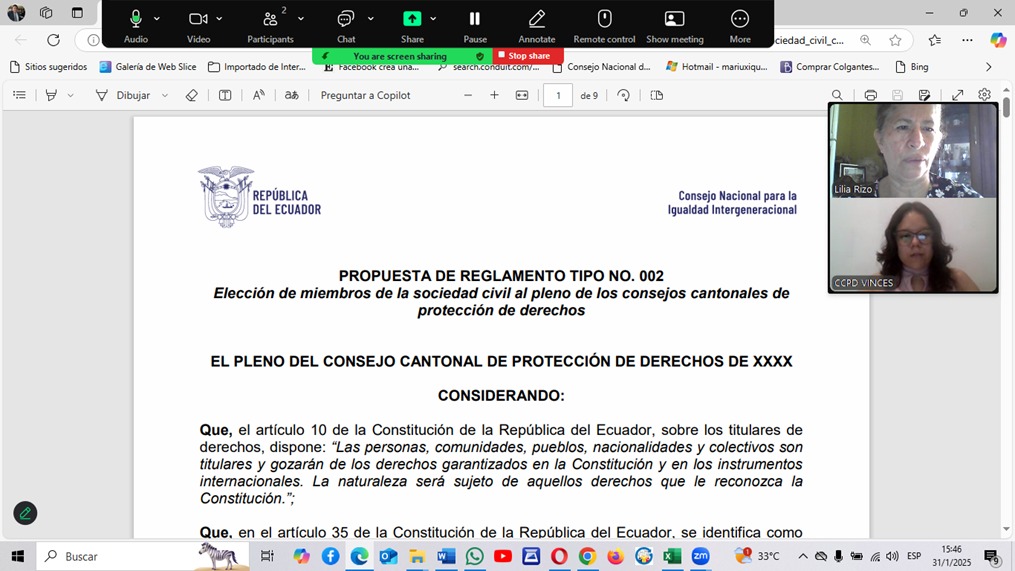Screen dimensions: 1015x571
Task: Open the Bing bookmark
Action: 911,67
